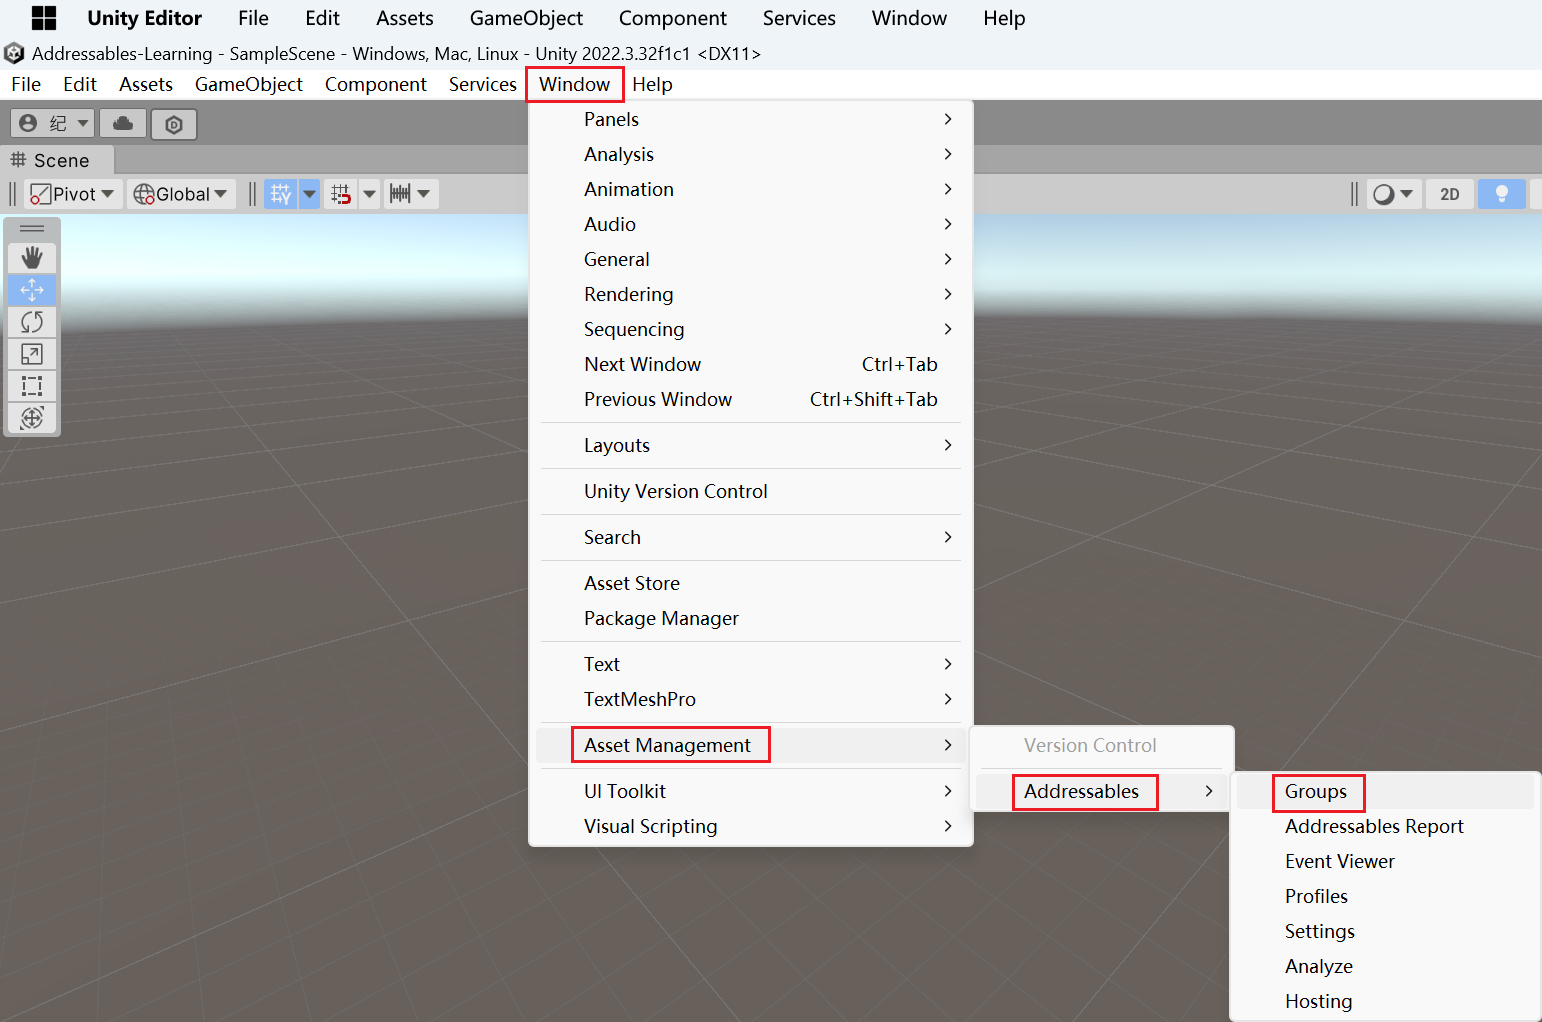Open Asset Store from Window menu
This screenshot has height=1022, width=1542.
coord(750,583)
